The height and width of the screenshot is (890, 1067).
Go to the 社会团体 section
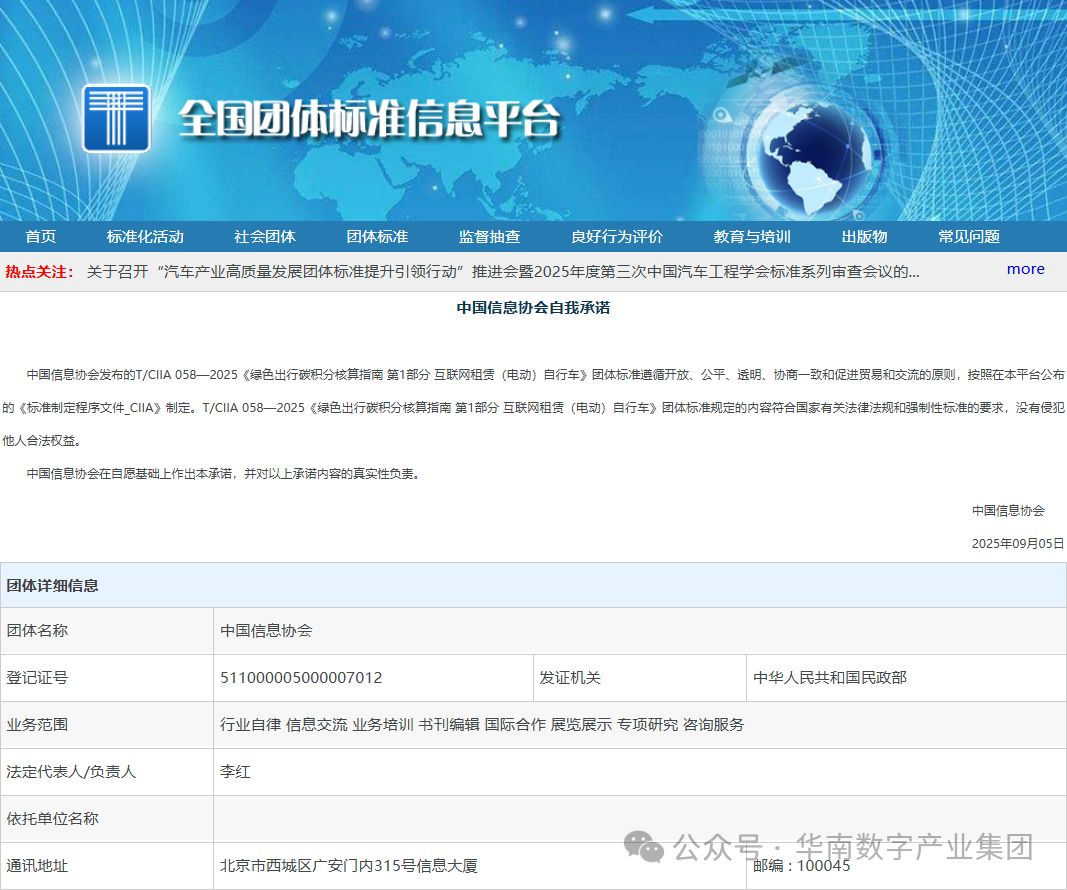[x=265, y=237]
